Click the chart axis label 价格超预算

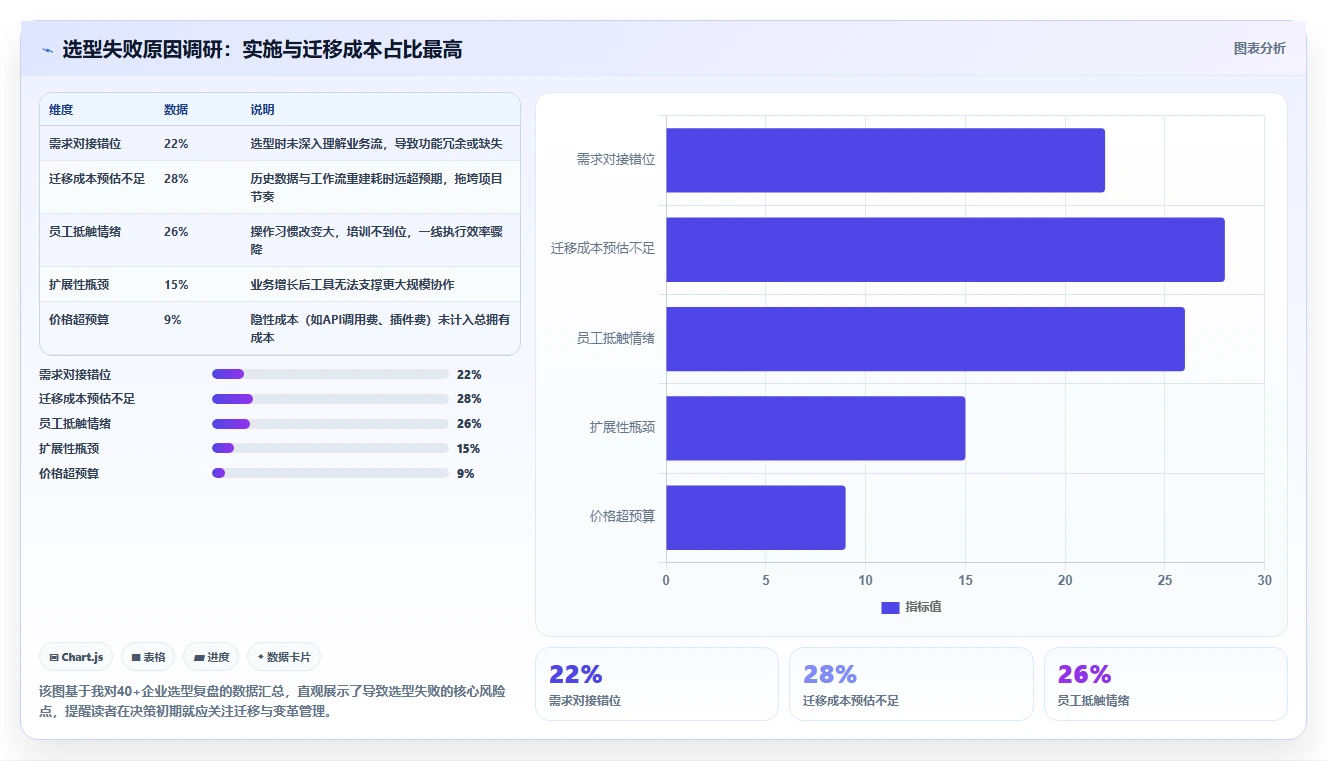(x=622, y=517)
